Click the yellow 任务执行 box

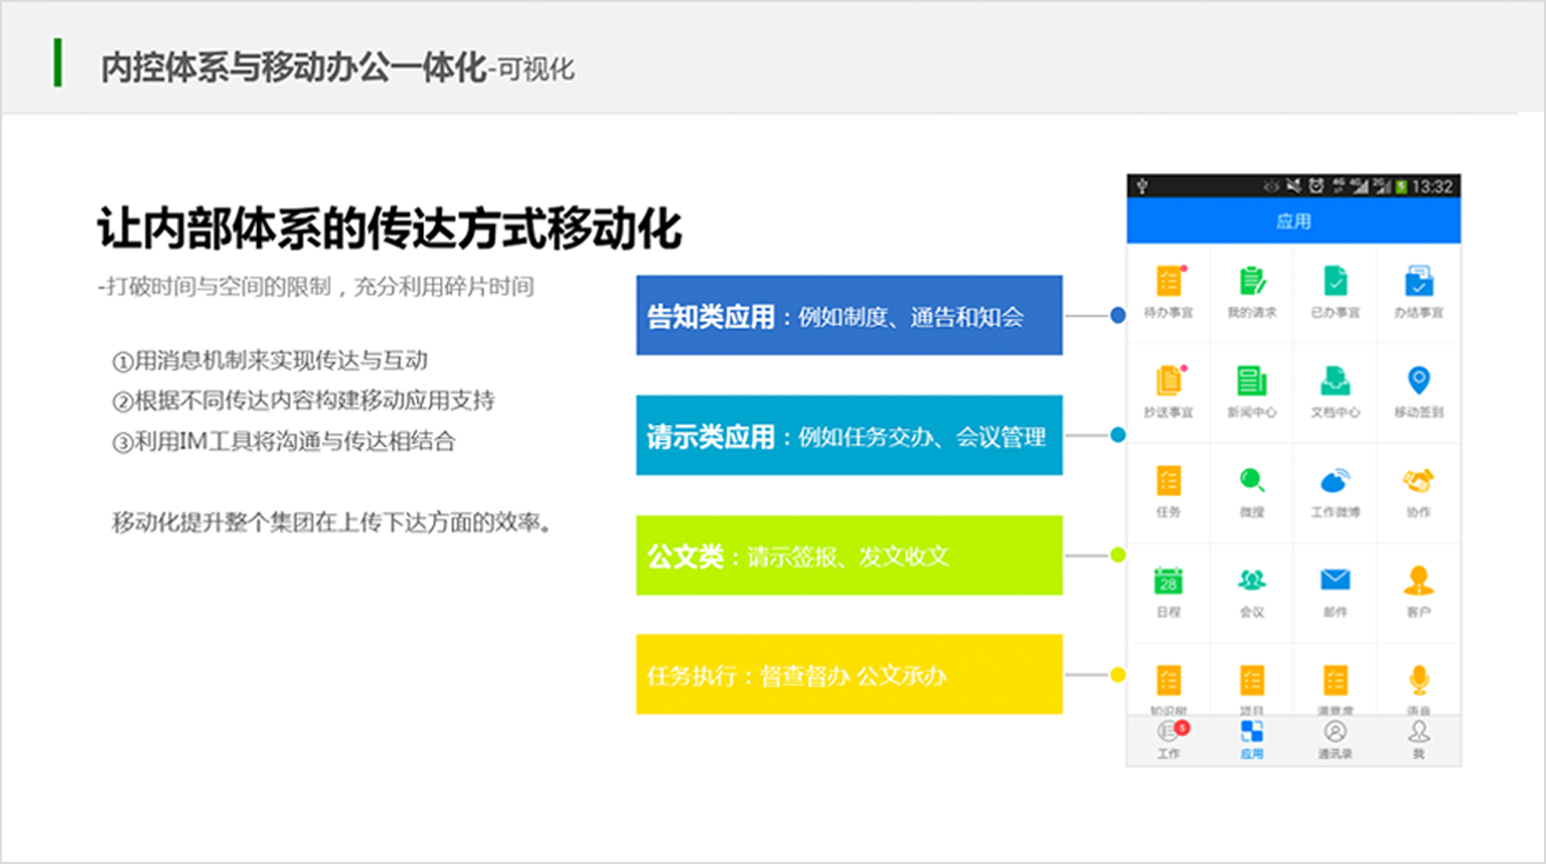tap(849, 675)
